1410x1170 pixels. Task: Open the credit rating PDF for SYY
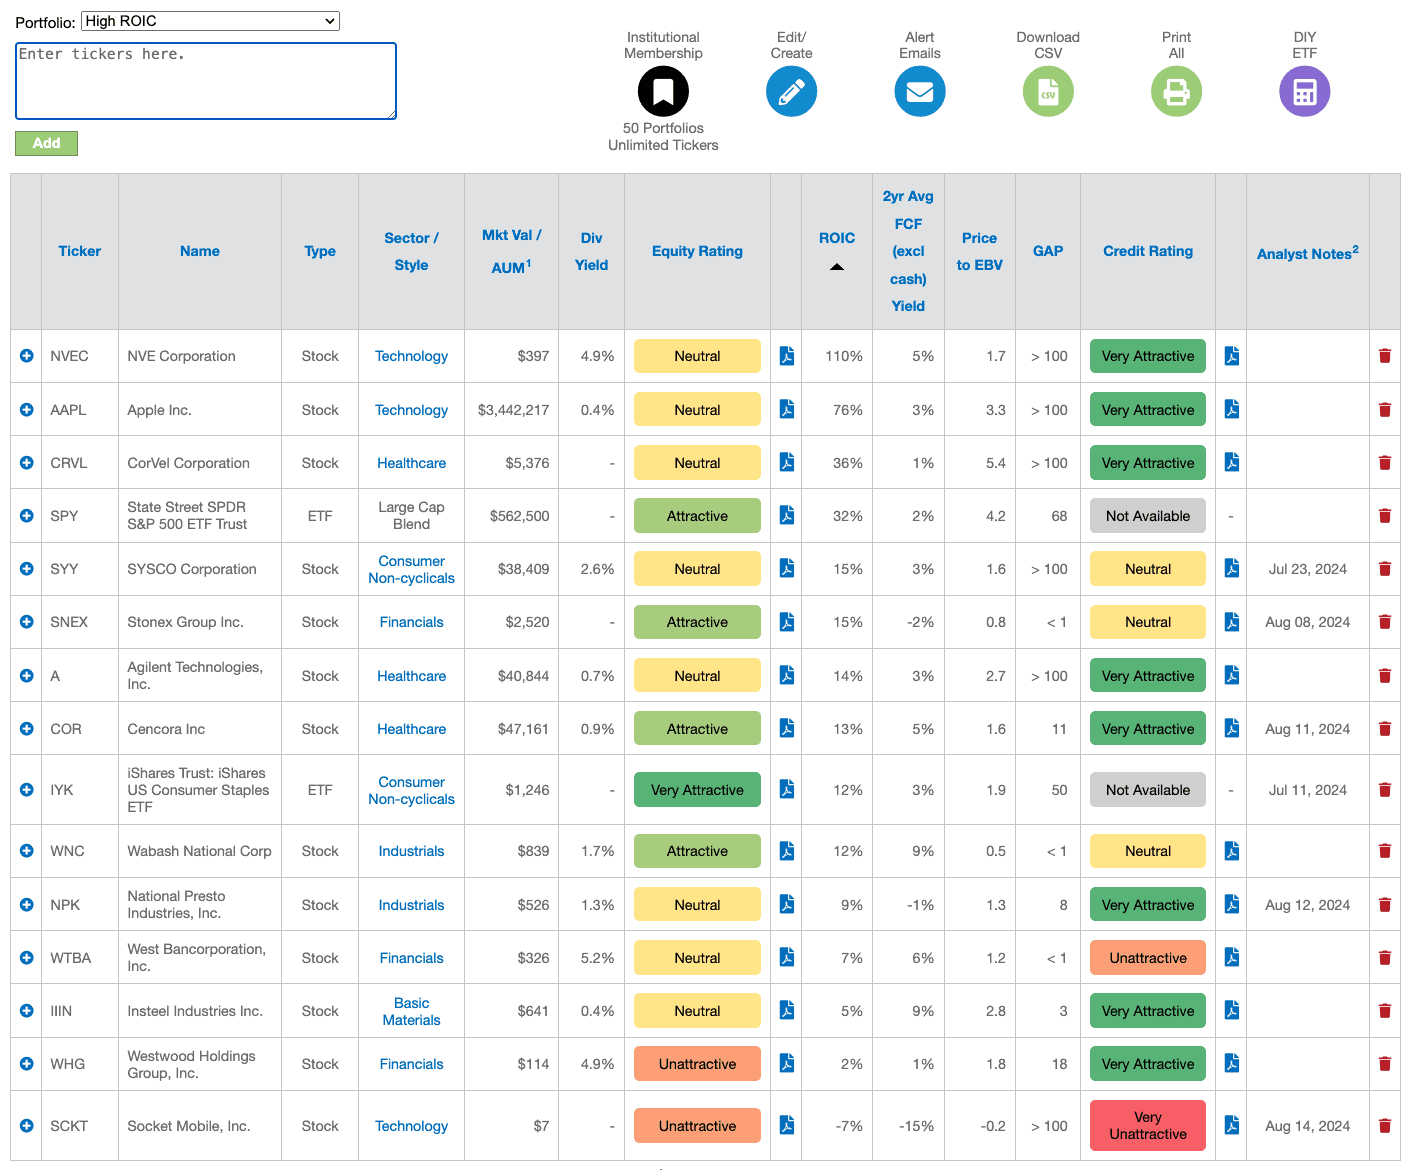coord(1232,568)
